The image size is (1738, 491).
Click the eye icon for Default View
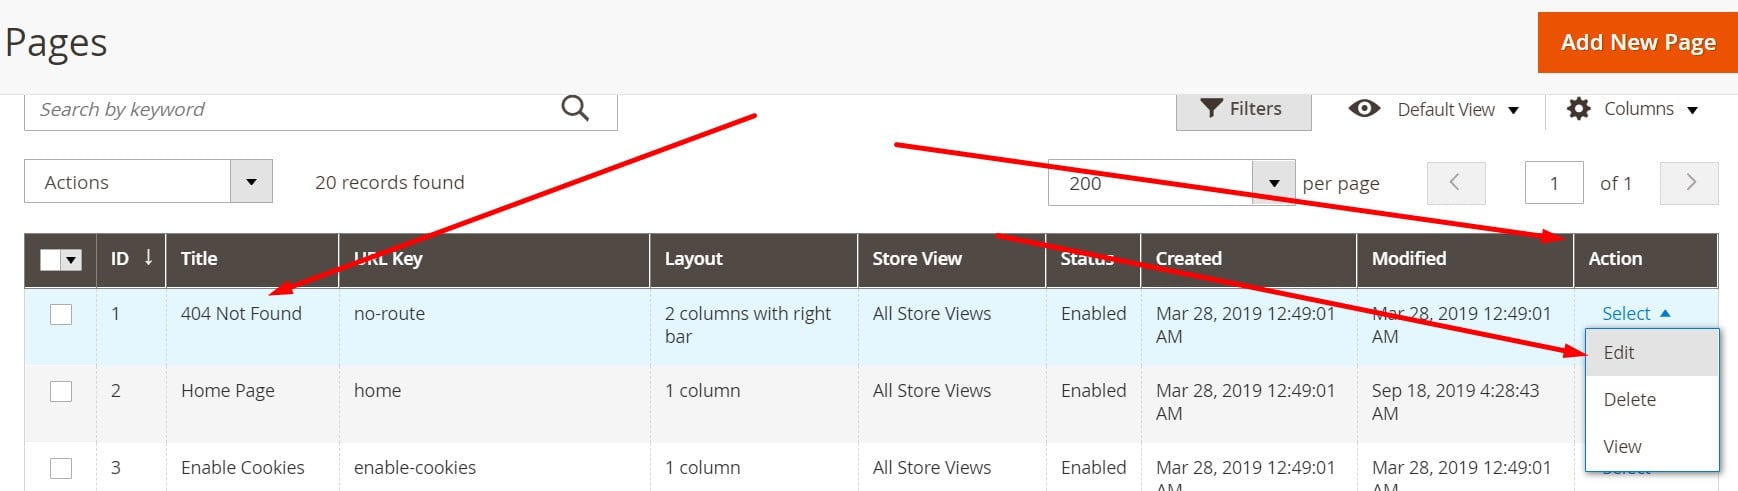point(1364,108)
